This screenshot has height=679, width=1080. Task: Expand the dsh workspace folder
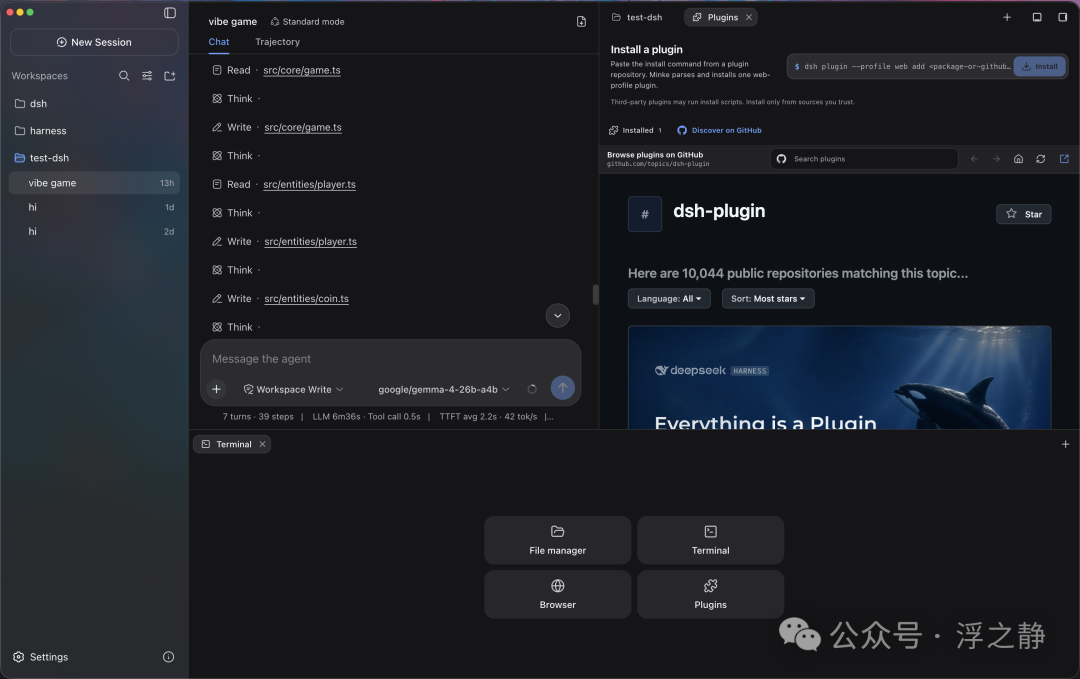[94, 103]
